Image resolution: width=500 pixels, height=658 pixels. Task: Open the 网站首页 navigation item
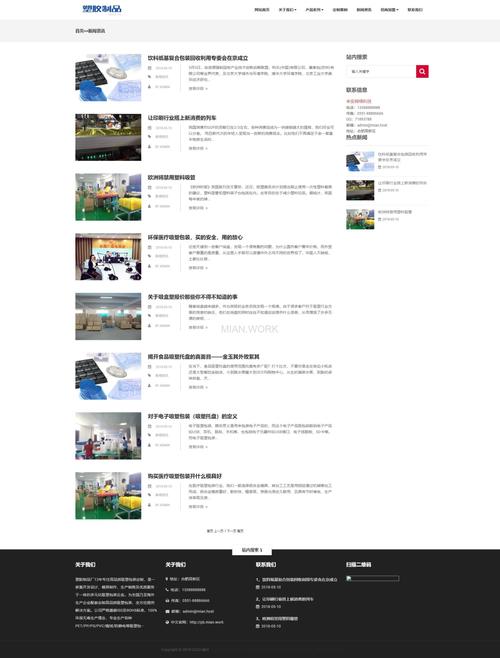262,10
